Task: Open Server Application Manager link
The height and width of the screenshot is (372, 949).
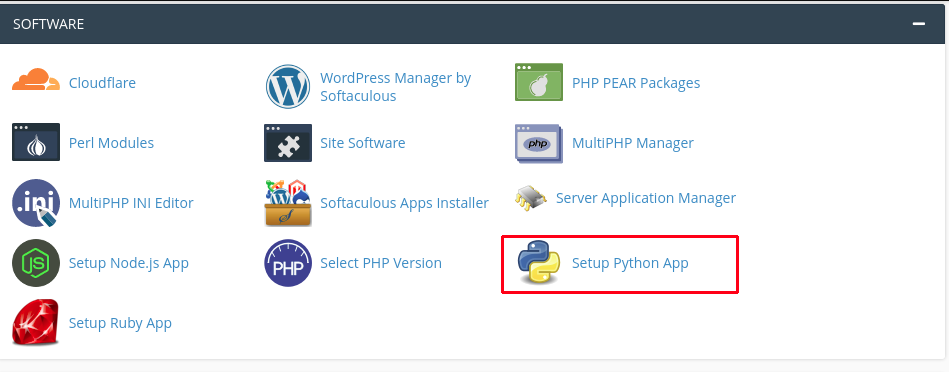Action: pos(646,198)
